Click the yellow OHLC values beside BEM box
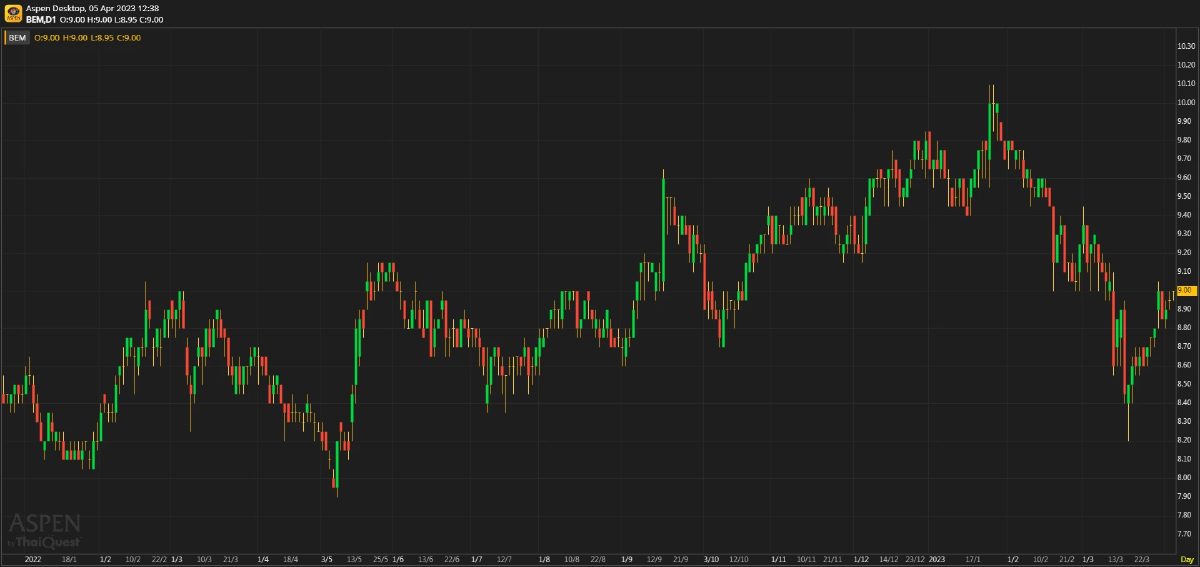1200x567 pixels. (88, 37)
